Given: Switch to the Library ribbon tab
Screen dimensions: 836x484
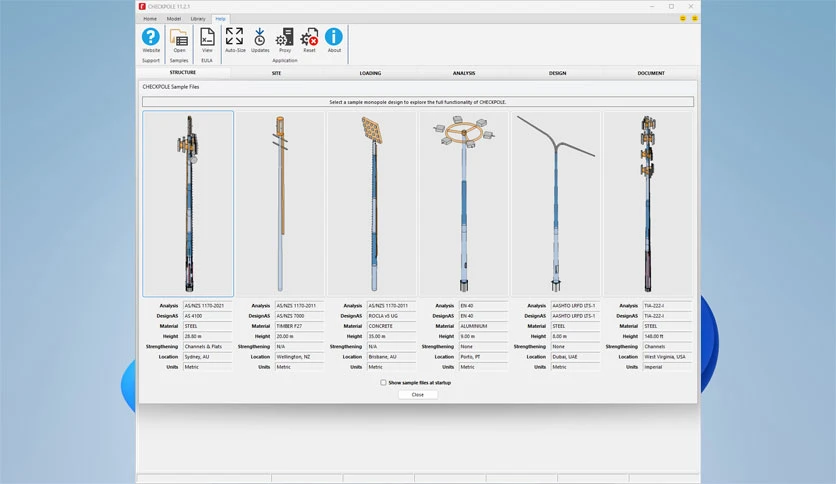Looking at the screenshot, I should pos(198,19).
